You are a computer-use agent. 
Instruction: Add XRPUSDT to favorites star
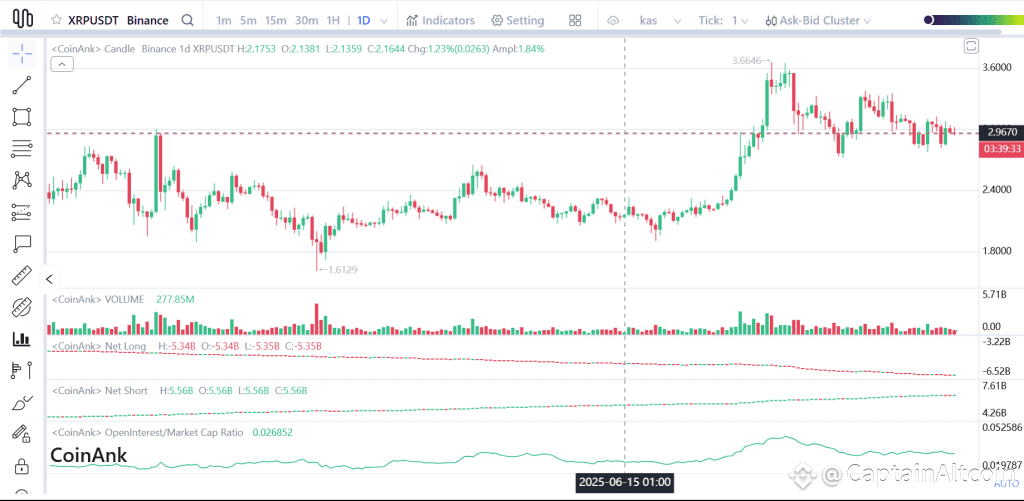pyautogui.click(x=57, y=20)
